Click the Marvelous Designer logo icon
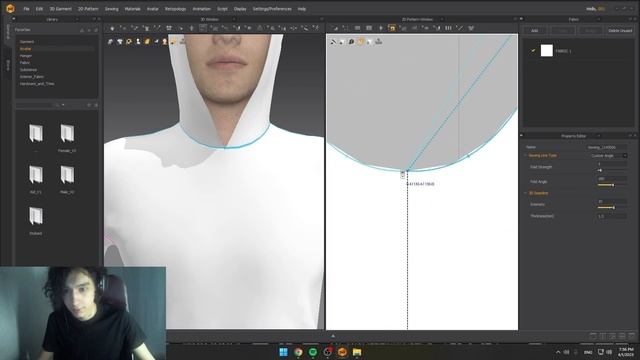The image size is (640, 360). tap(10, 9)
